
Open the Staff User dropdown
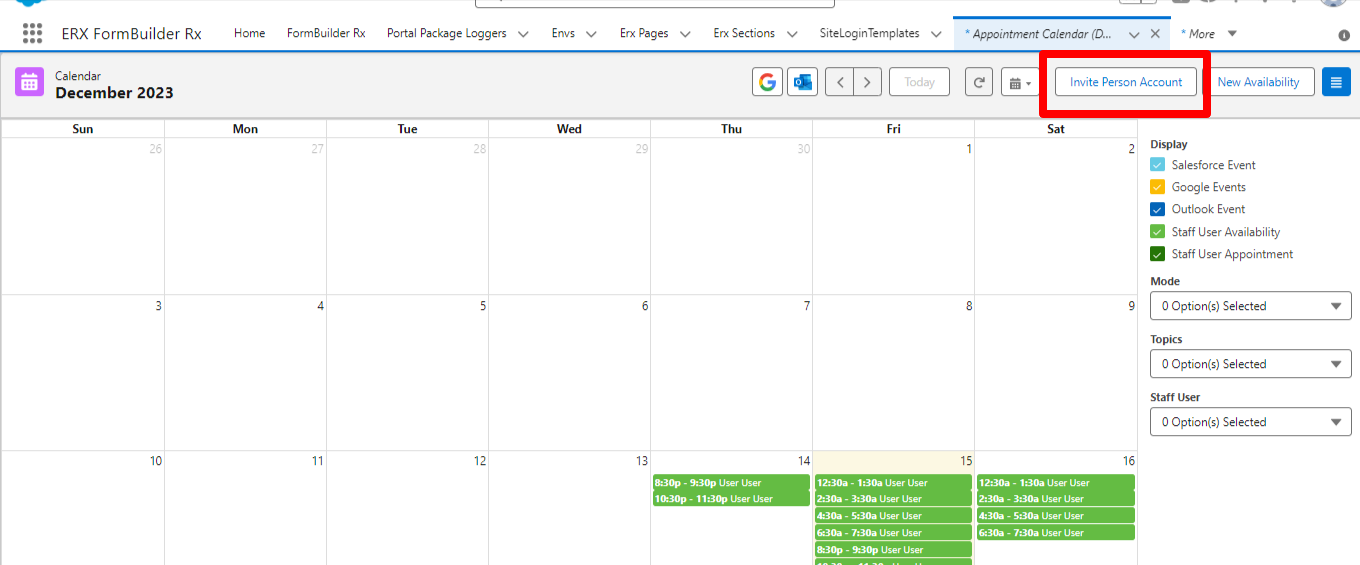pyautogui.click(x=1251, y=422)
